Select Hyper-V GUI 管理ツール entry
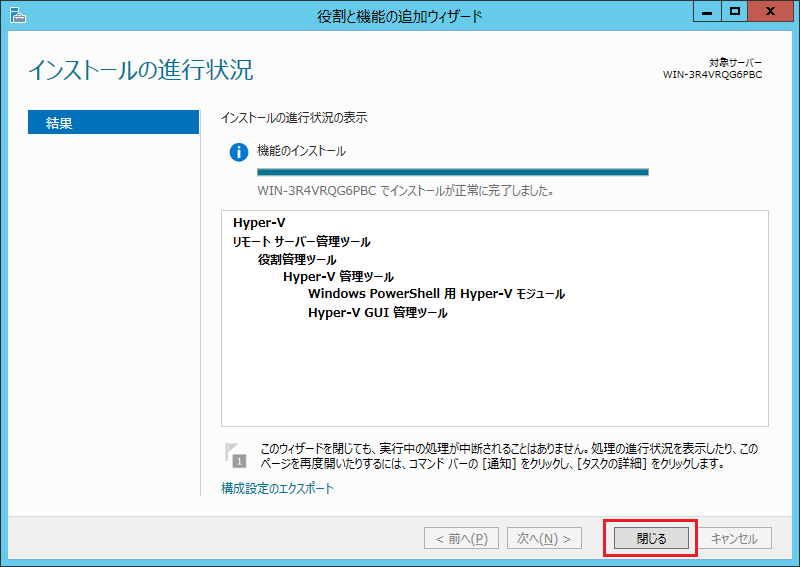 coord(378,312)
